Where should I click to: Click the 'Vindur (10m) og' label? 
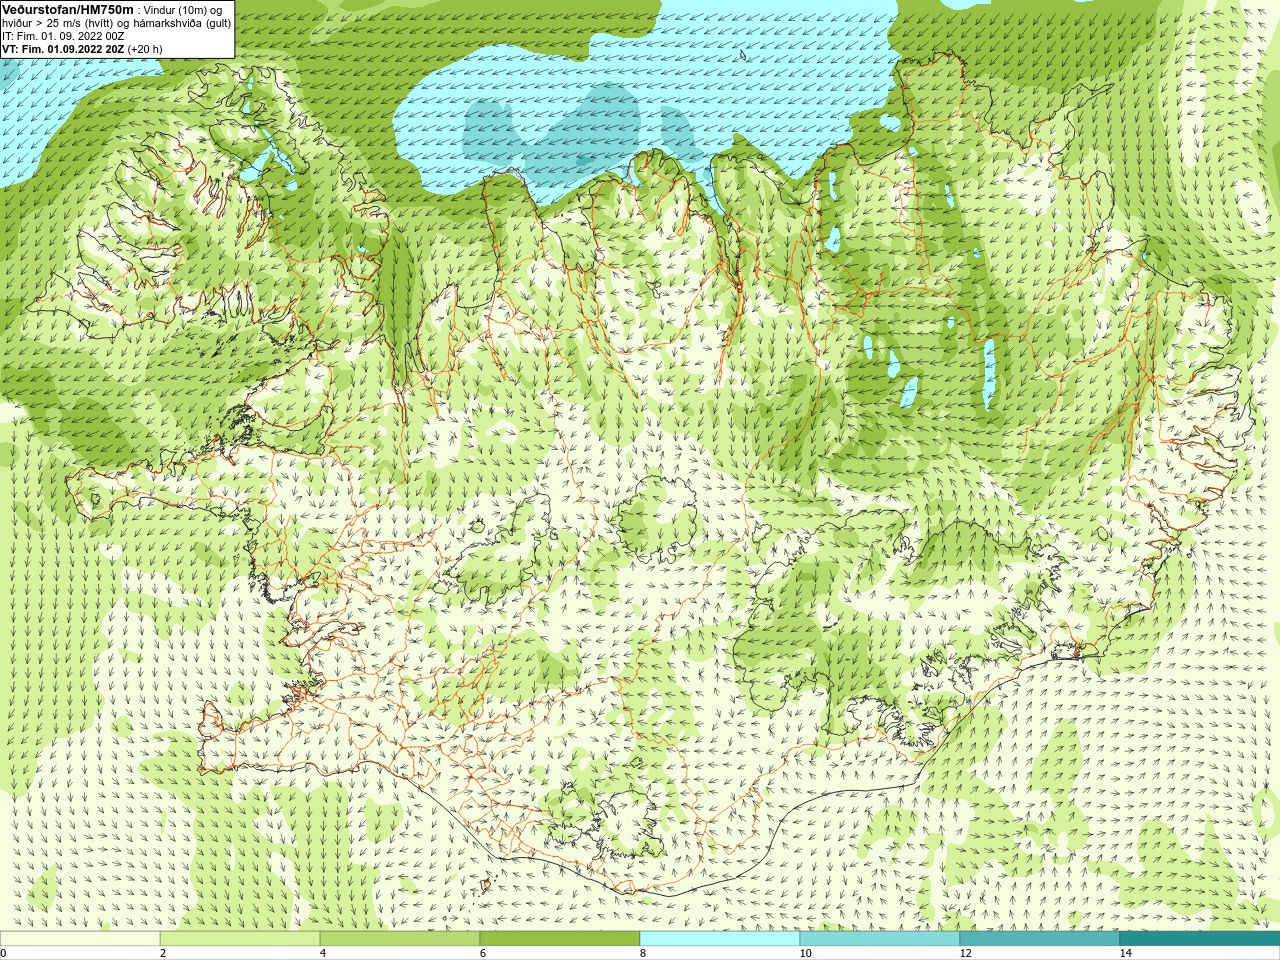pos(184,10)
